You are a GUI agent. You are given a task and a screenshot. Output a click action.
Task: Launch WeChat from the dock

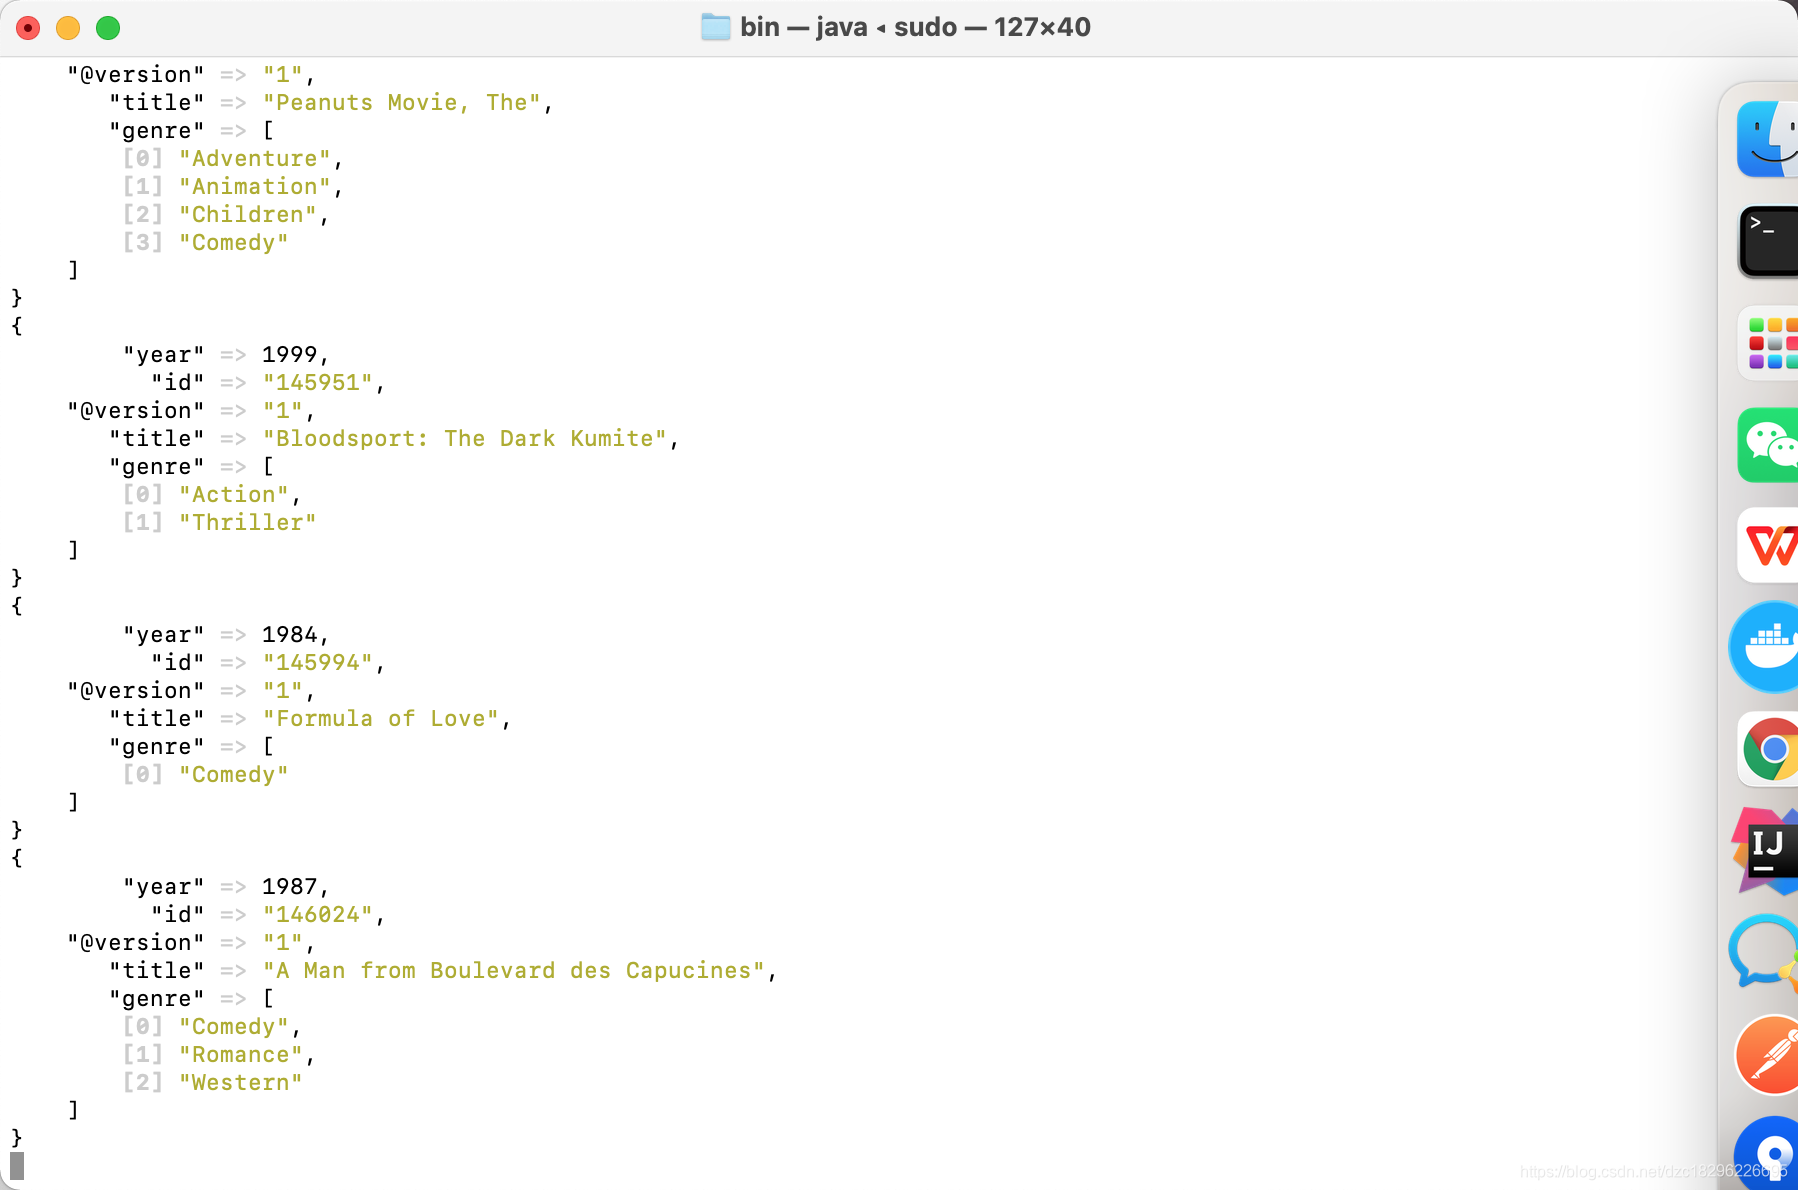[x=1768, y=445]
